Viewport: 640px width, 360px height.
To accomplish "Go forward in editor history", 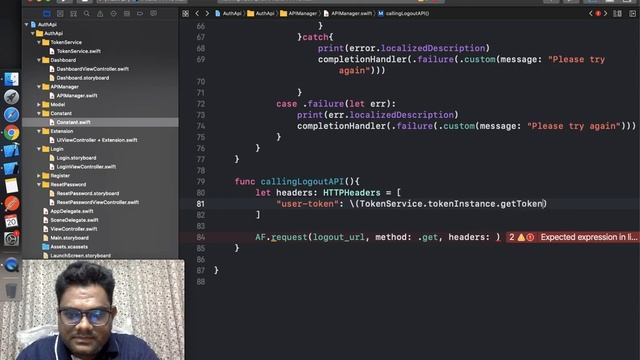I will pos(207,13).
